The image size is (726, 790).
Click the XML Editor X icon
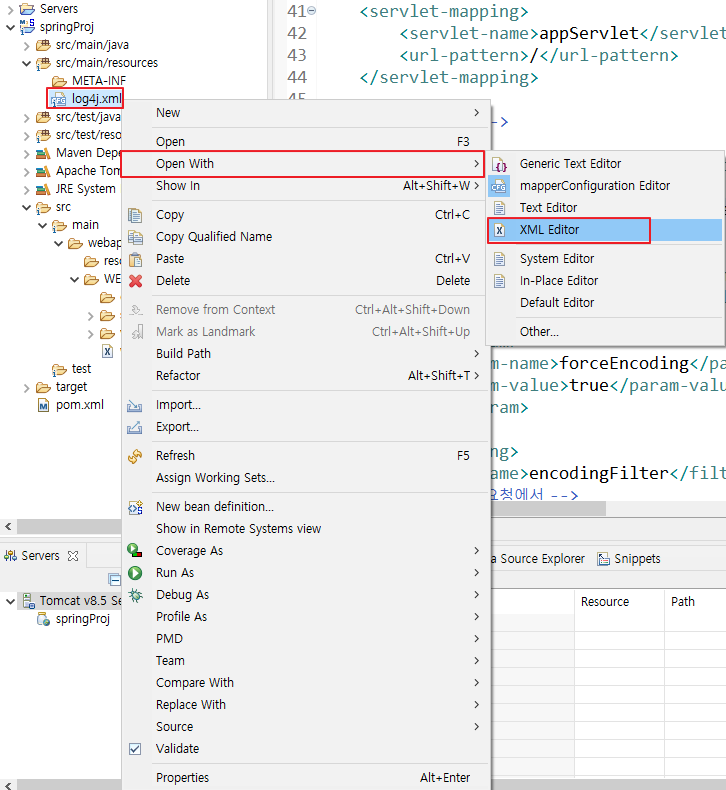(x=499, y=230)
